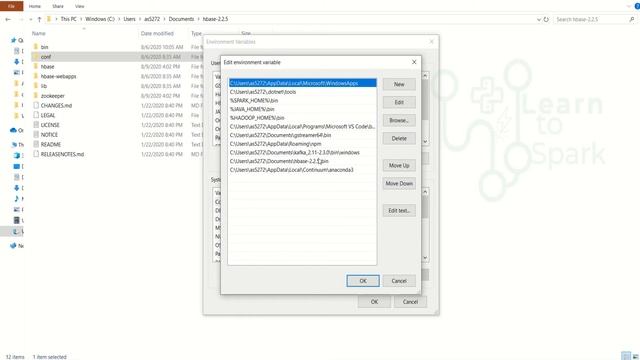640x360 pixels.
Task: Click Users in the breadcrumb path
Action: (x=129, y=19)
